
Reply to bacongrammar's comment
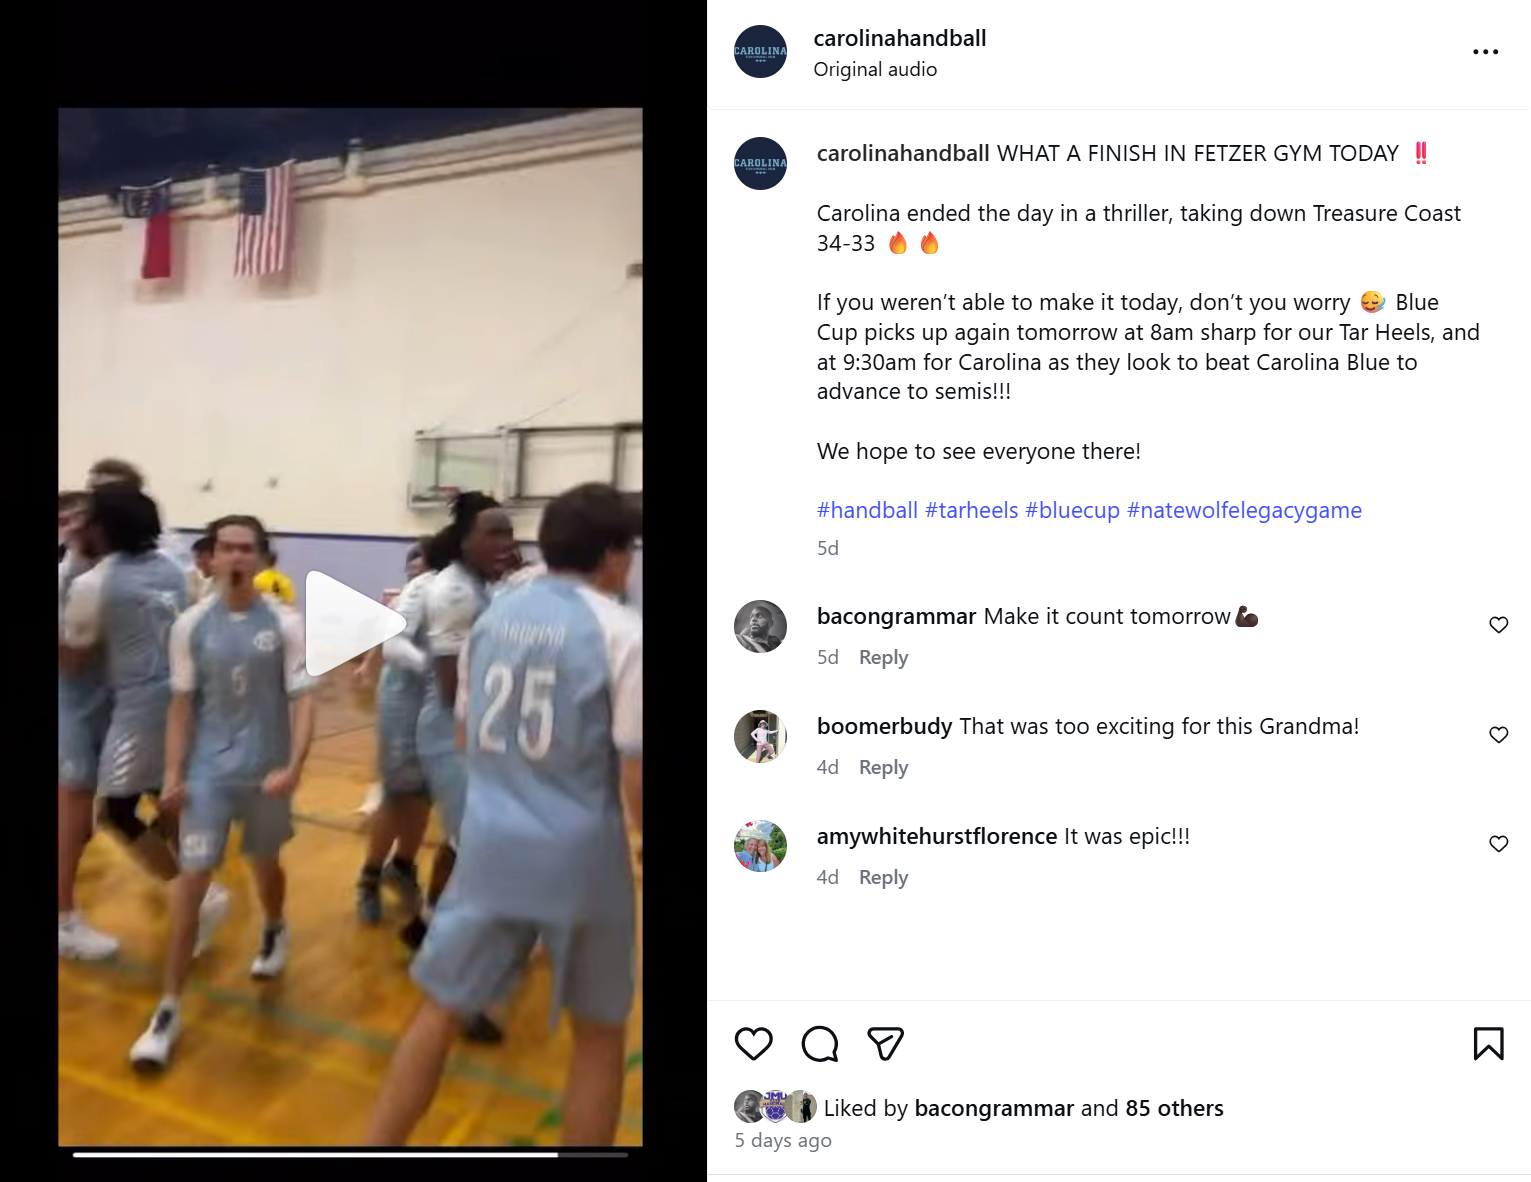(883, 658)
